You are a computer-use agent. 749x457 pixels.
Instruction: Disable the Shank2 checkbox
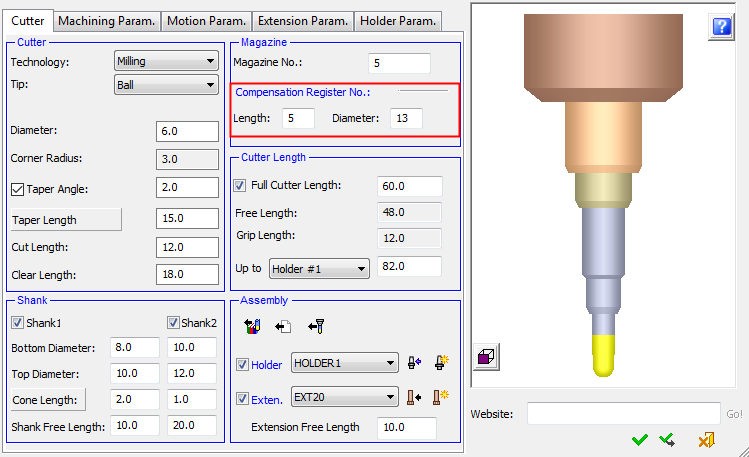click(x=173, y=322)
